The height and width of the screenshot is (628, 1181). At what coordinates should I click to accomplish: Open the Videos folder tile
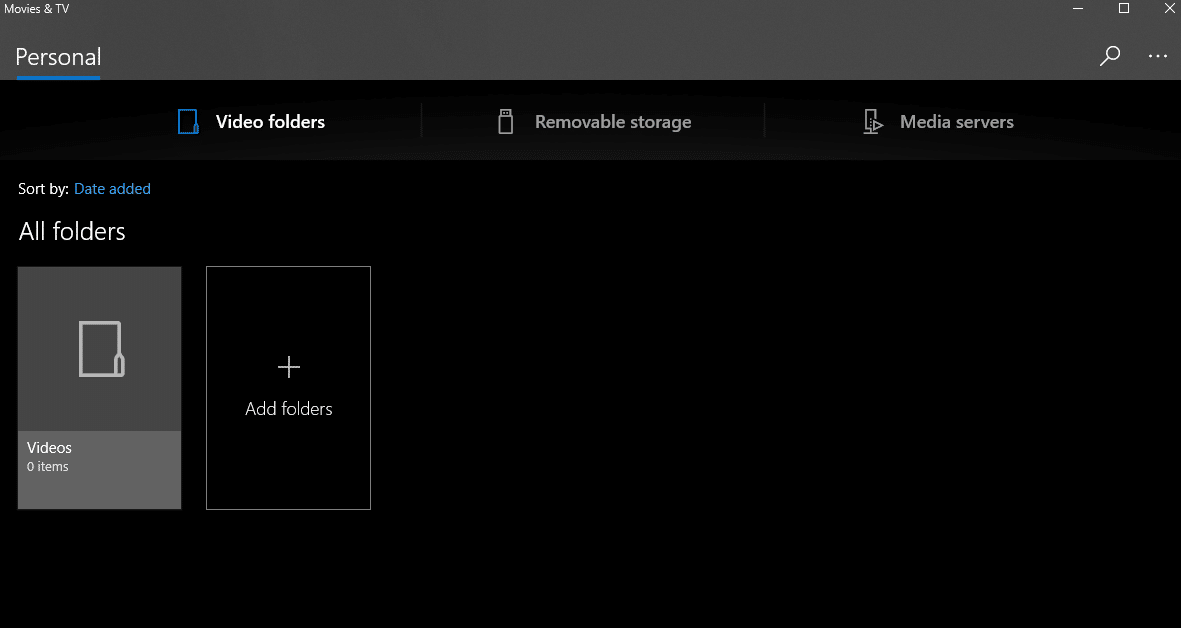click(x=99, y=388)
